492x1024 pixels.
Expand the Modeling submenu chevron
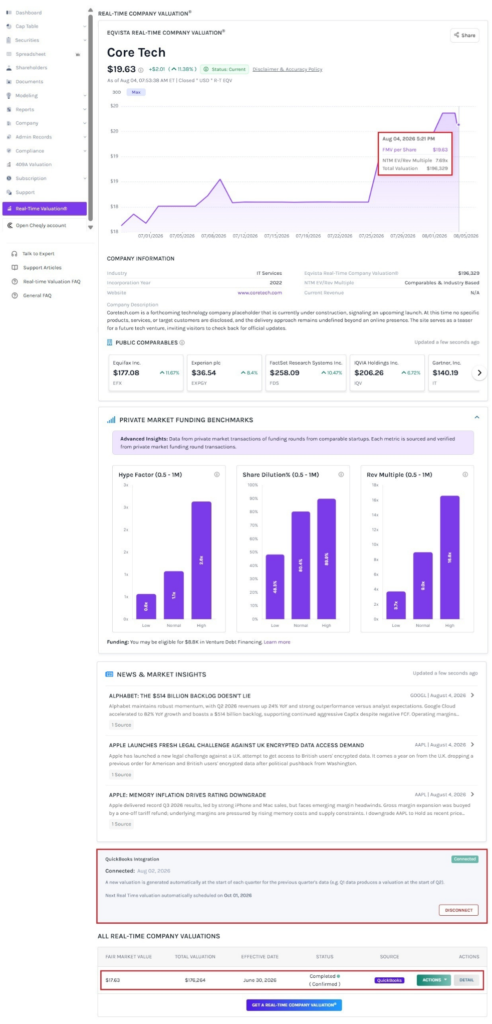[x=84, y=95]
